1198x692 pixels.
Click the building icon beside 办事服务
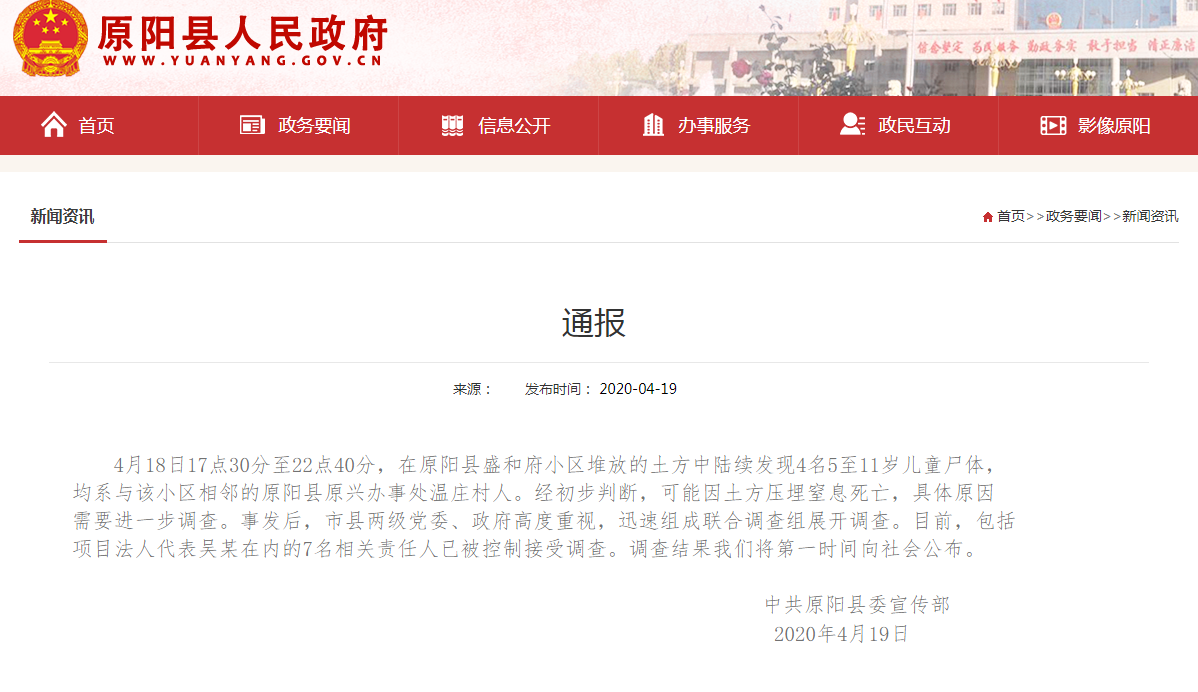click(653, 125)
